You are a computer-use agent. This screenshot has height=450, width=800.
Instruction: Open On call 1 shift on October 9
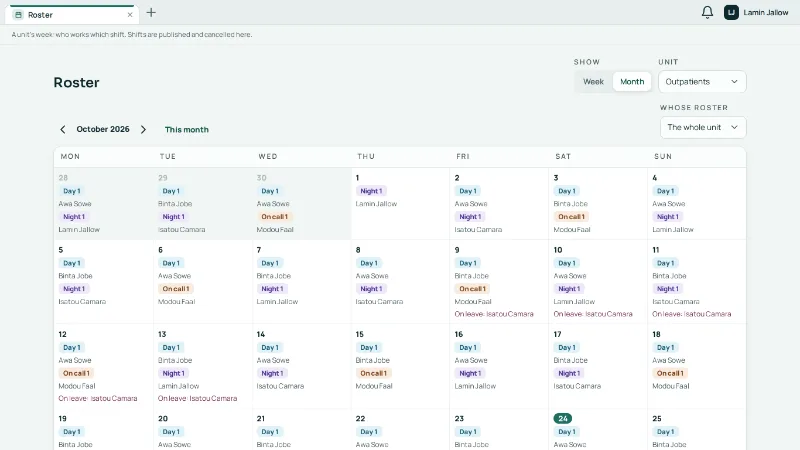[x=472, y=289]
